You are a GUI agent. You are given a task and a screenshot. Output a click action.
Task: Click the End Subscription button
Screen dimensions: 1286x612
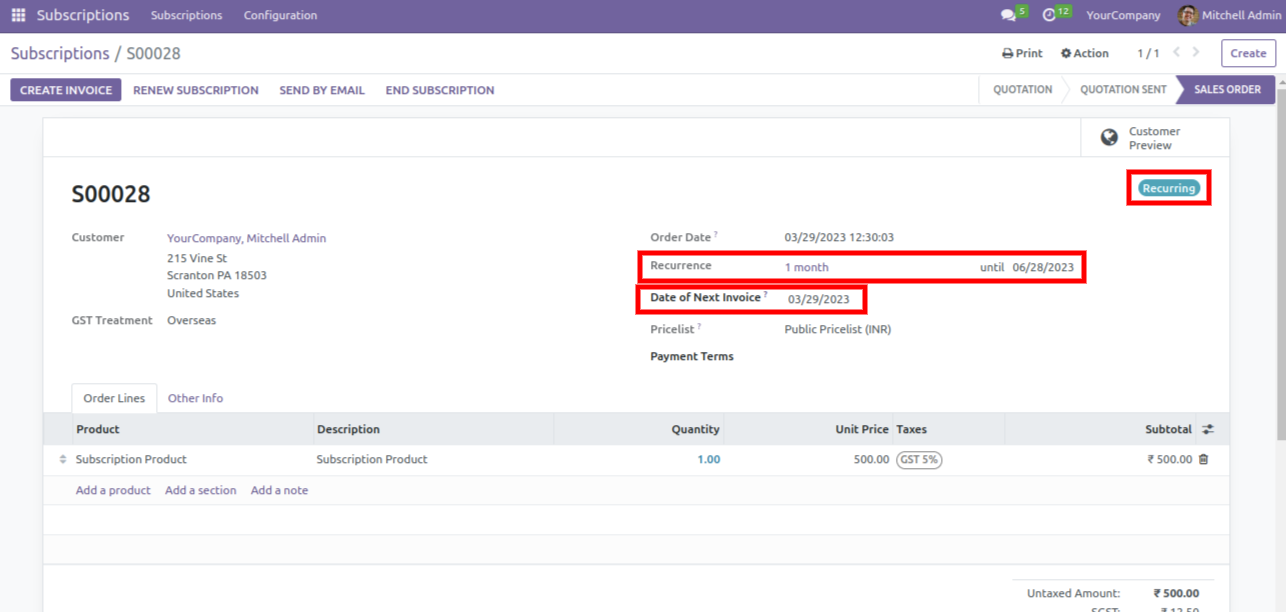point(440,90)
